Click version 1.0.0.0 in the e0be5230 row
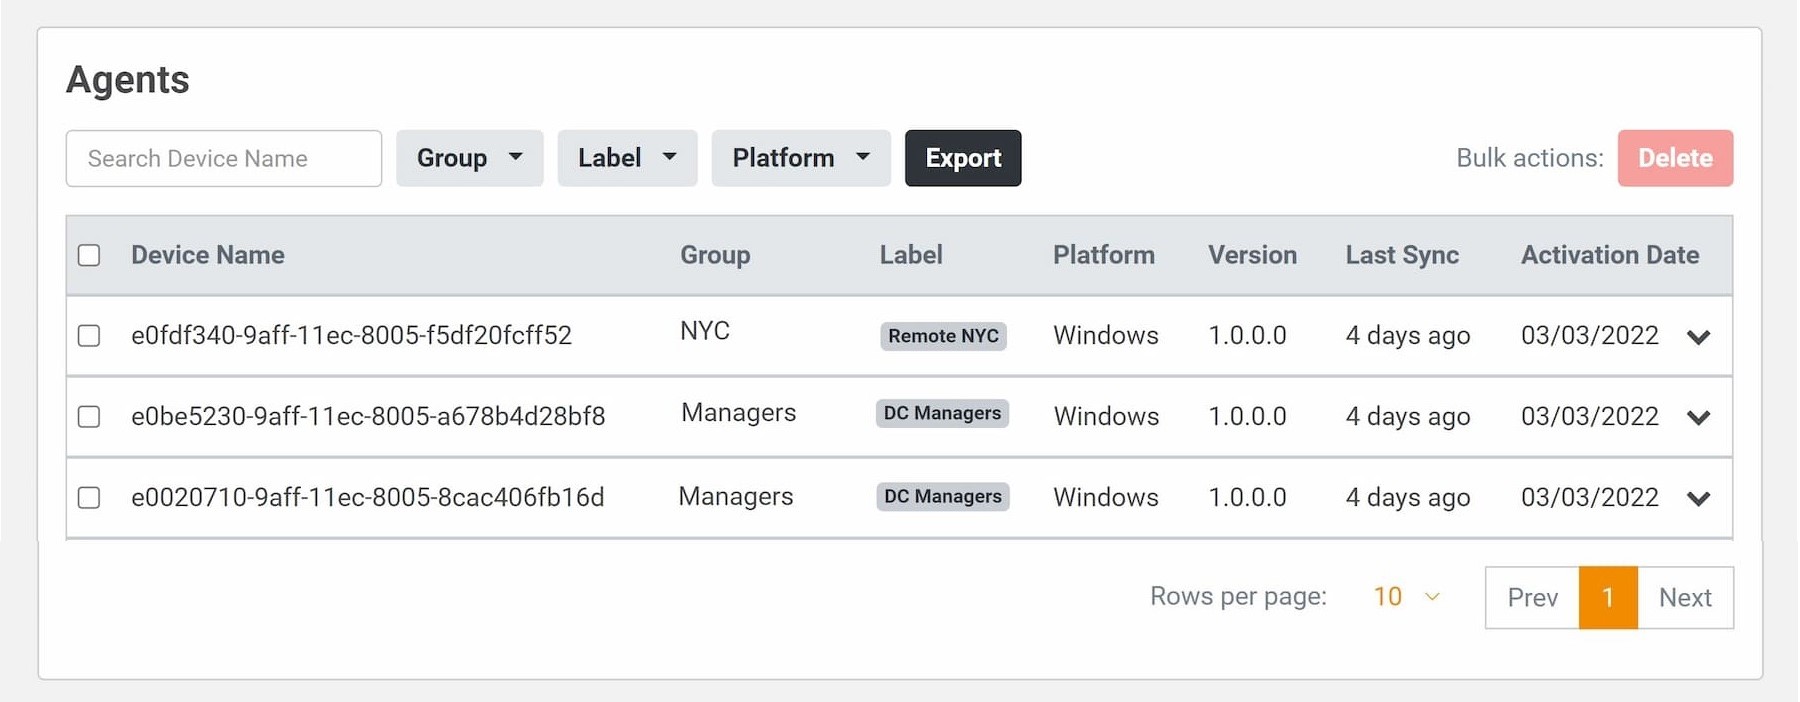The image size is (1800, 702). click(x=1247, y=416)
